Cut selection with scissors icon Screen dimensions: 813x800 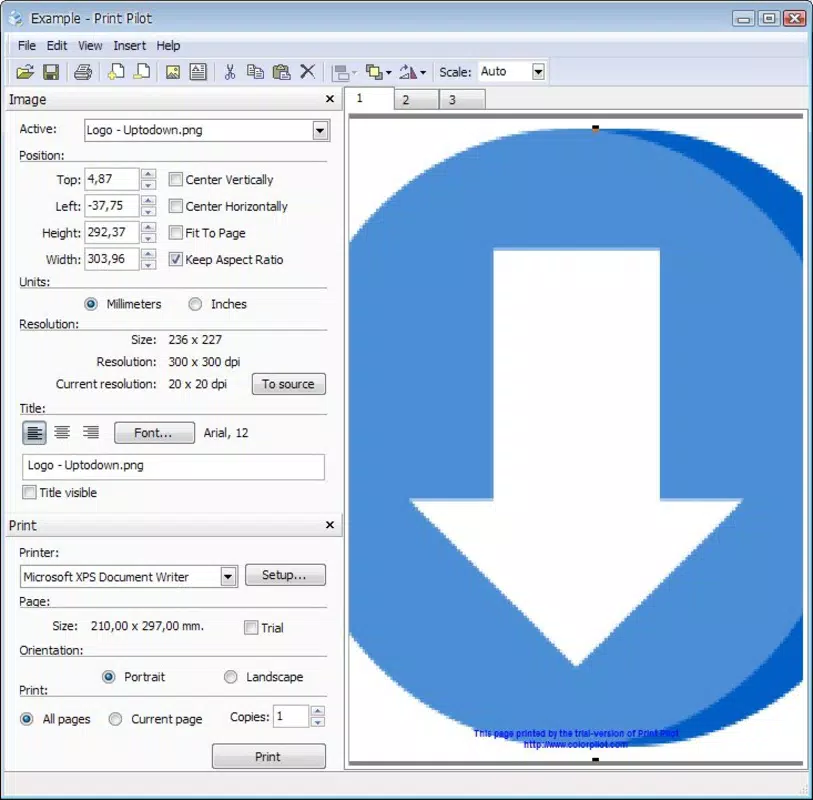tap(230, 72)
